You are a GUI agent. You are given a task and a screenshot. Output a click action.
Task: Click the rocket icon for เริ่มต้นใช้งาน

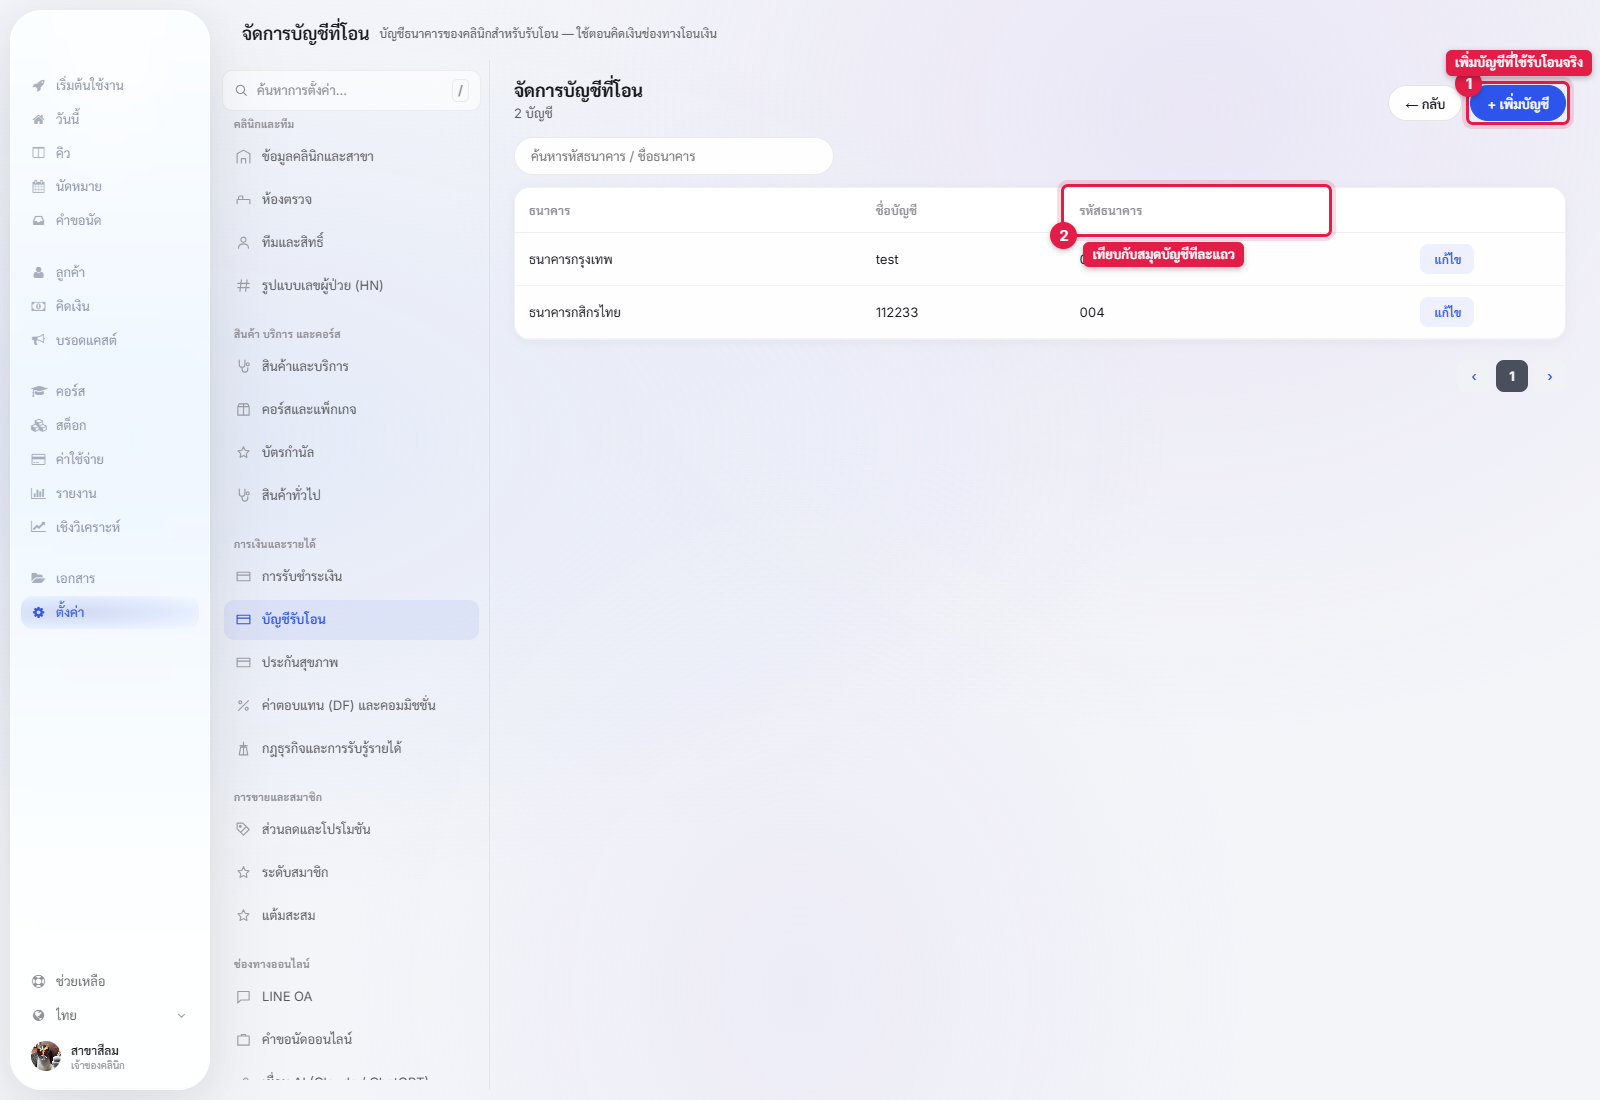click(x=38, y=85)
